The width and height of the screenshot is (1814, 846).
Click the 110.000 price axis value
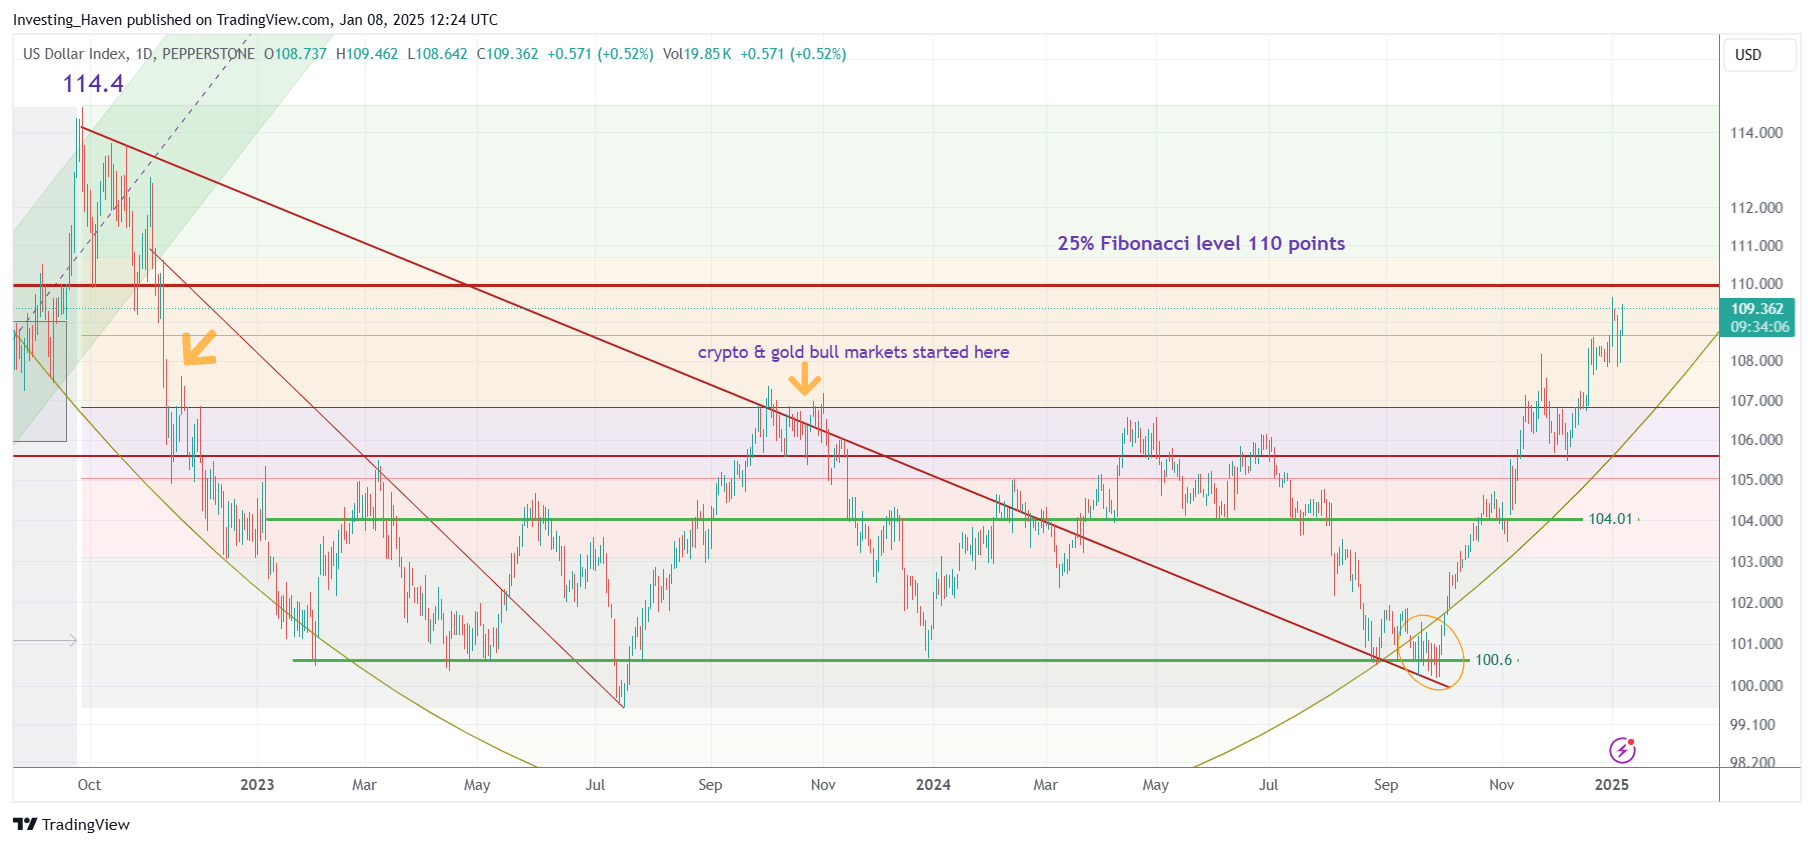(x=1756, y=284)
